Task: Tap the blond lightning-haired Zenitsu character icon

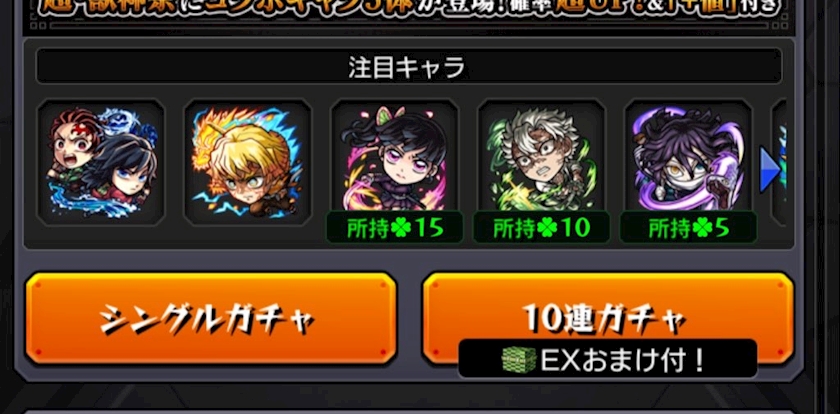Action: tap(248, 162)
